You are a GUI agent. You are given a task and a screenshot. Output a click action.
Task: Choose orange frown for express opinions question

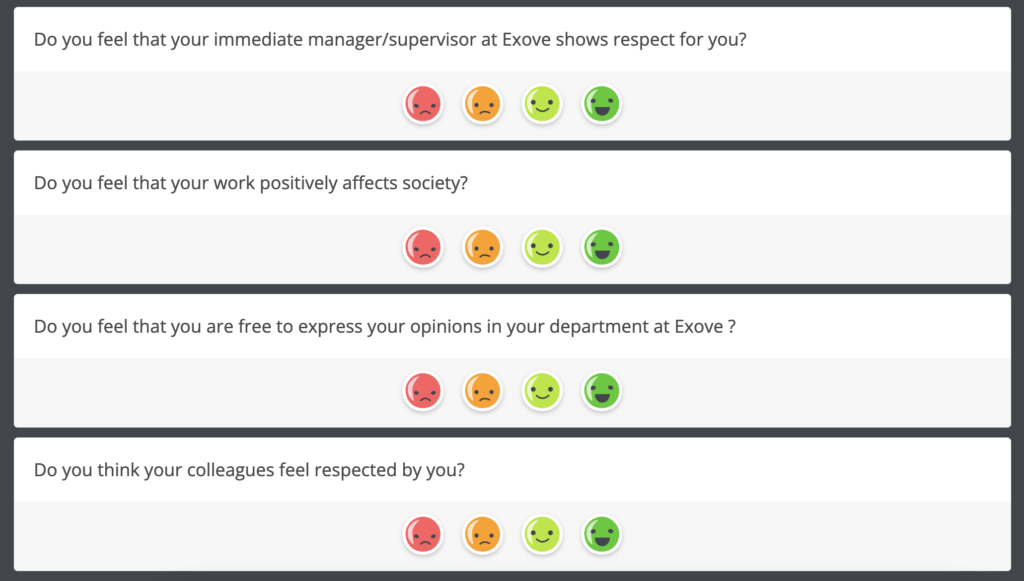coord(483,391)
